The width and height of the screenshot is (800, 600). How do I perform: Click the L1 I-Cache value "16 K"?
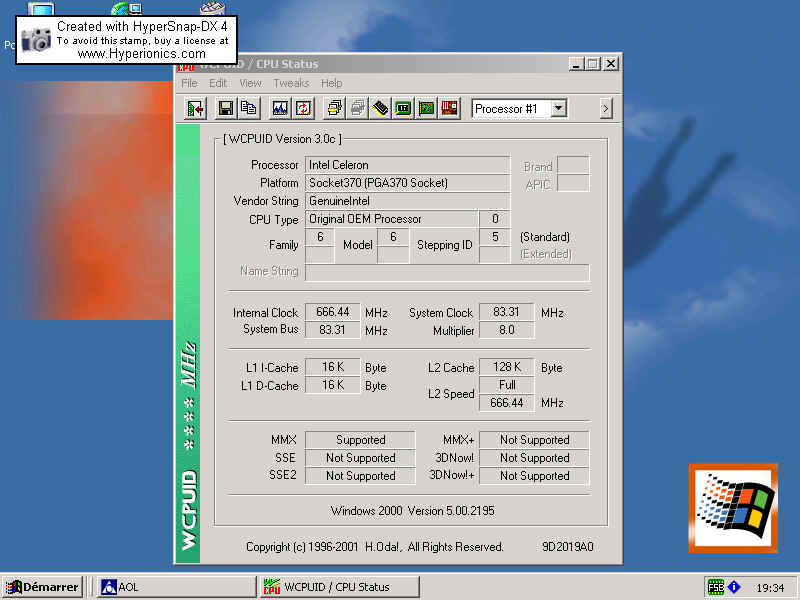333,367
